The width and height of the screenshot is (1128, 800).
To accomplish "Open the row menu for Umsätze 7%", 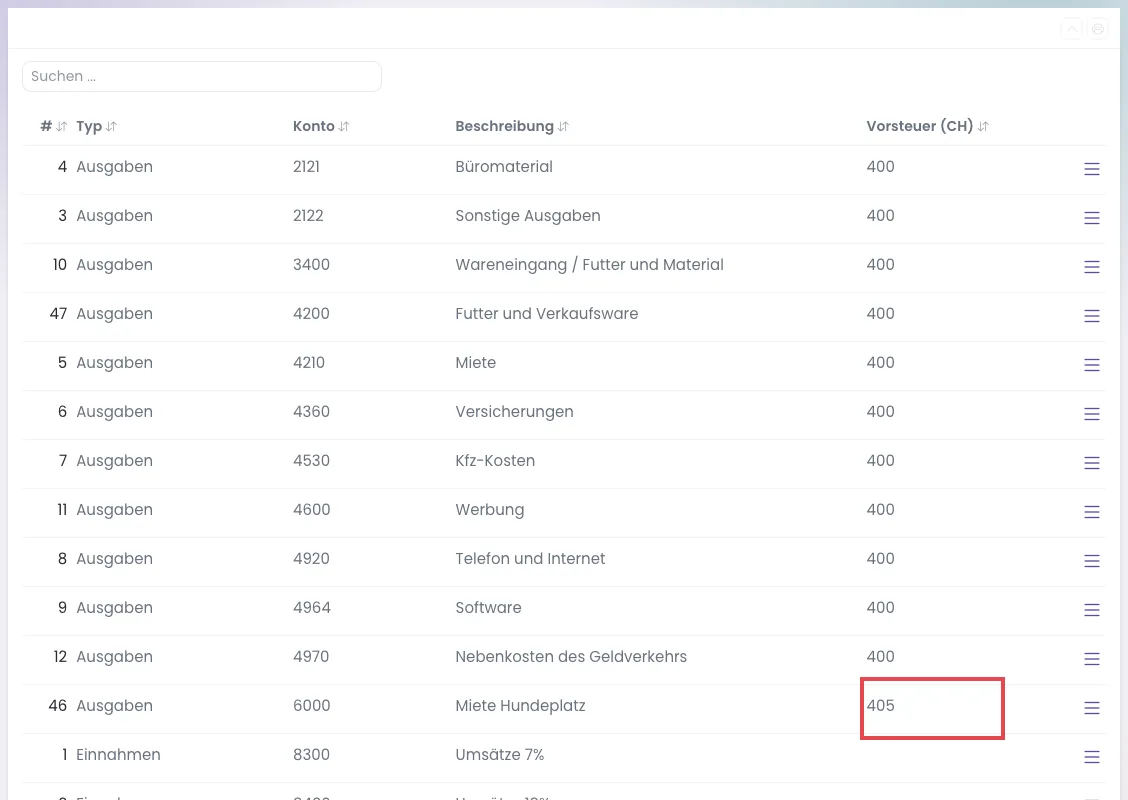I will pos(1091,757).
